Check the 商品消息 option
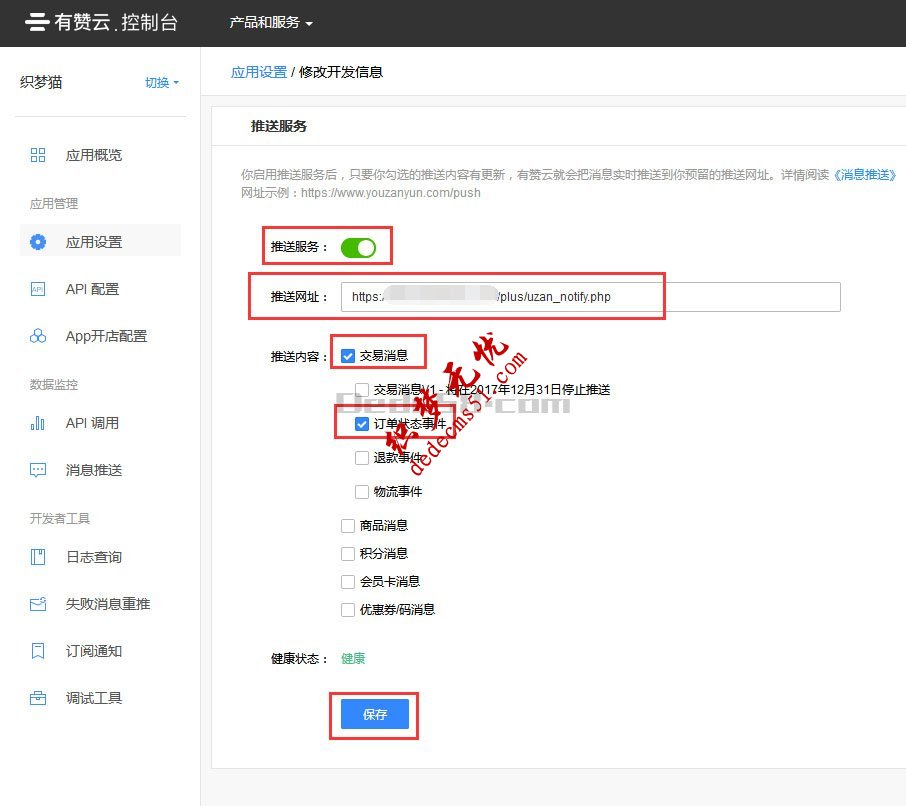 click(x=348, y=525)
